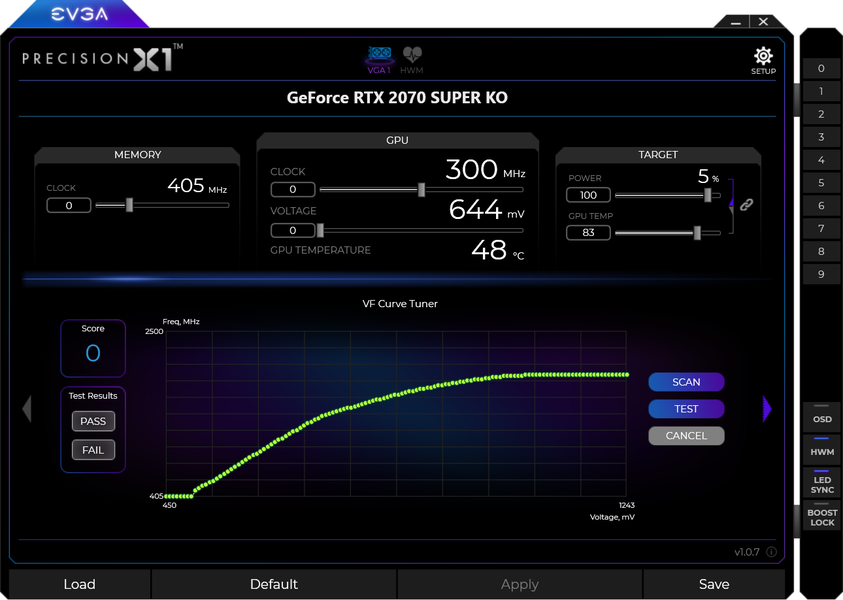Screen dimensions: 843x600
Task: Select the VGA 1 graphics card icon
Action: [x=379, y=60]
